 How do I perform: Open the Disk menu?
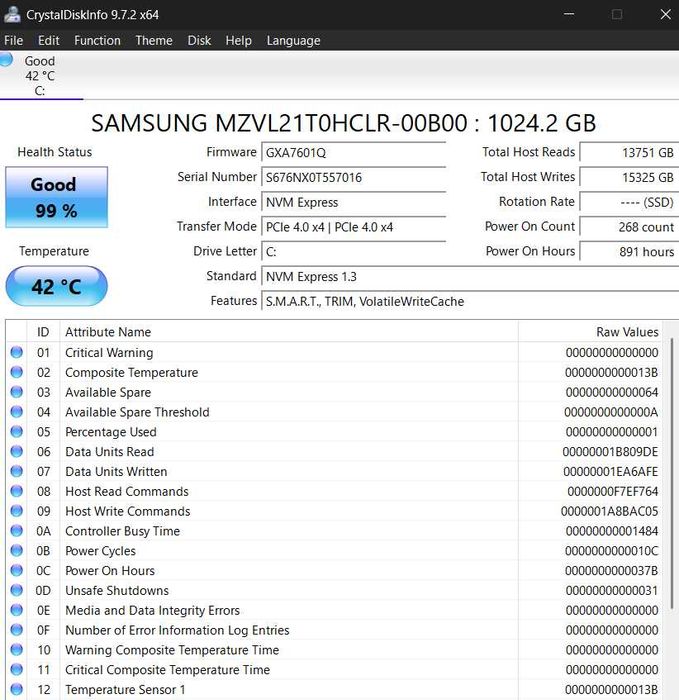(199, 41)
